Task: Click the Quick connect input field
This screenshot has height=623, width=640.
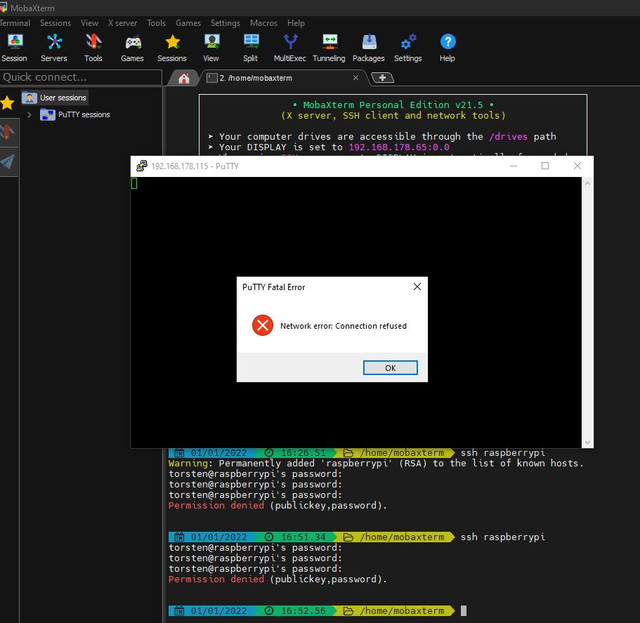Action: [x=81, y=77]
